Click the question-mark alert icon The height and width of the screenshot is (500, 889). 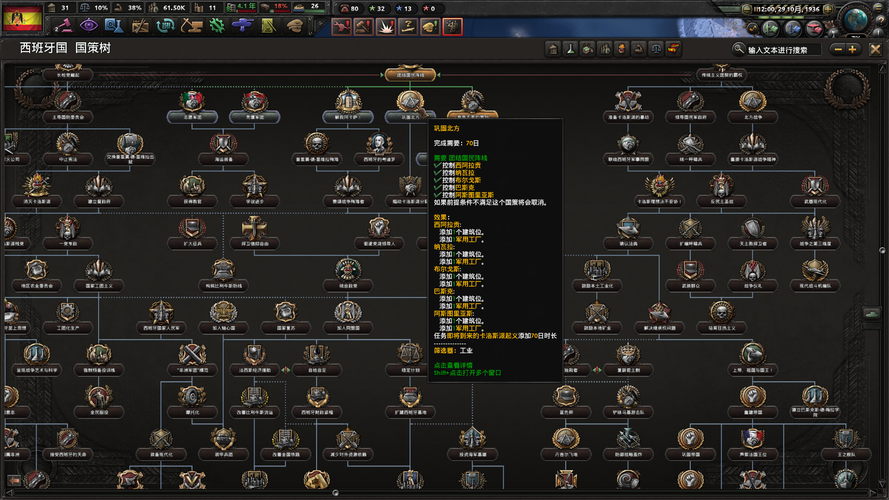[x=408, y=27]
